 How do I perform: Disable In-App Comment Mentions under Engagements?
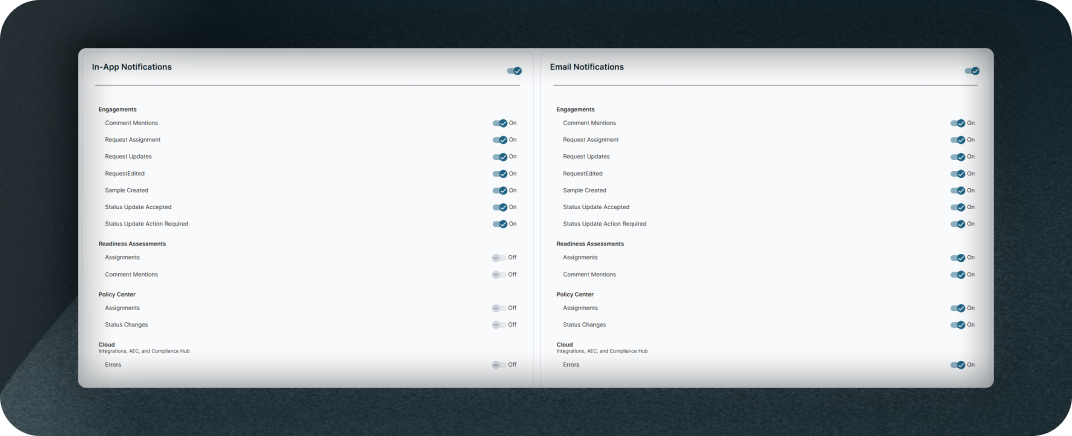(500, 123)
